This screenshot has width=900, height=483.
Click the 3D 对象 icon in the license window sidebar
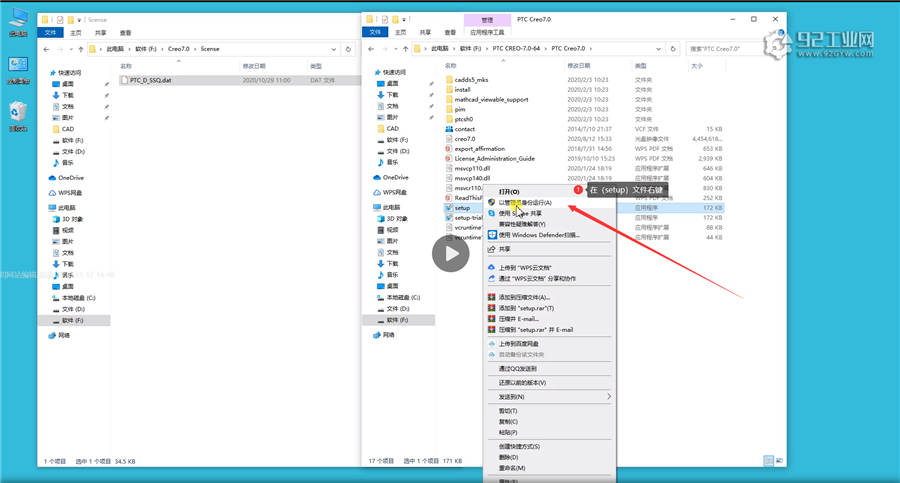[x=56, y=219]
